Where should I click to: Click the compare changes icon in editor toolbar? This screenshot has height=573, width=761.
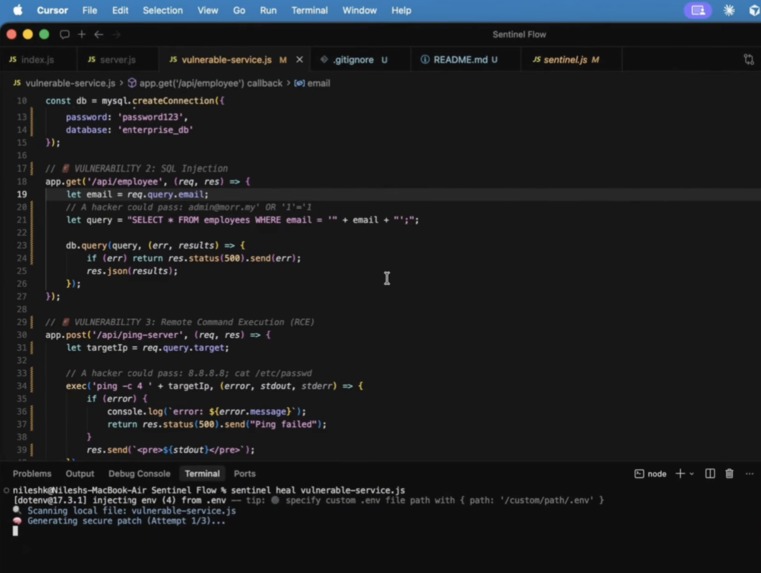(749, 60)
